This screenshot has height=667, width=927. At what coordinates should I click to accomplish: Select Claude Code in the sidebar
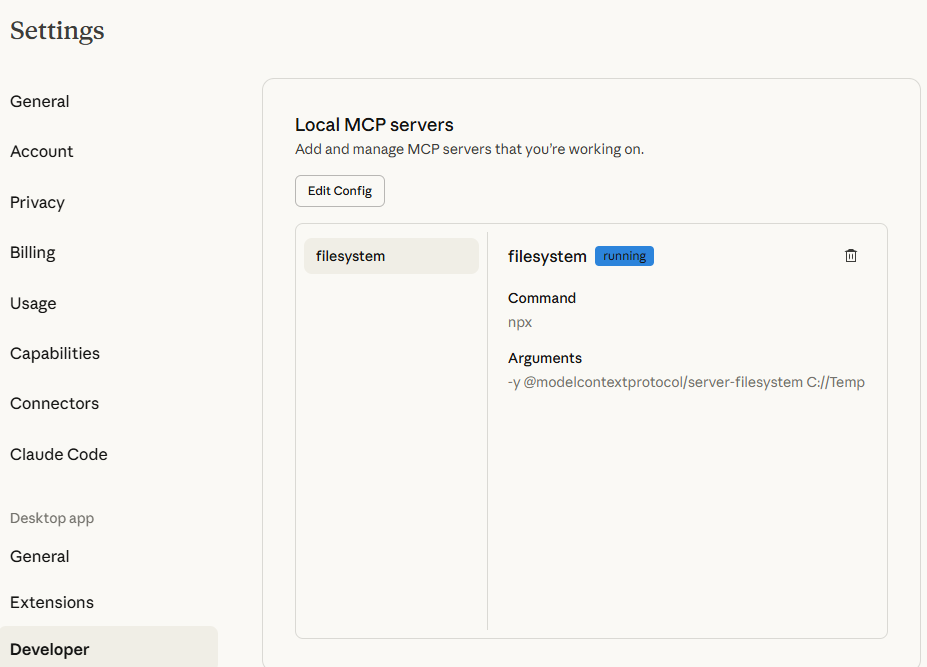(x=59, y=454)
